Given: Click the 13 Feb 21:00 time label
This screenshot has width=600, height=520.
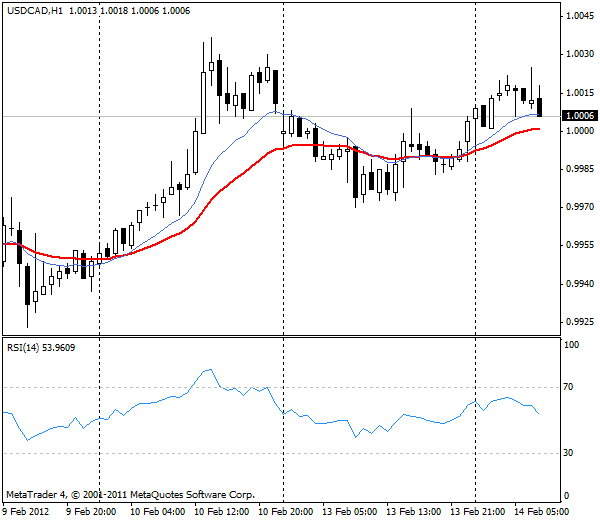Looking at the screenshot, I should point(477,512).
